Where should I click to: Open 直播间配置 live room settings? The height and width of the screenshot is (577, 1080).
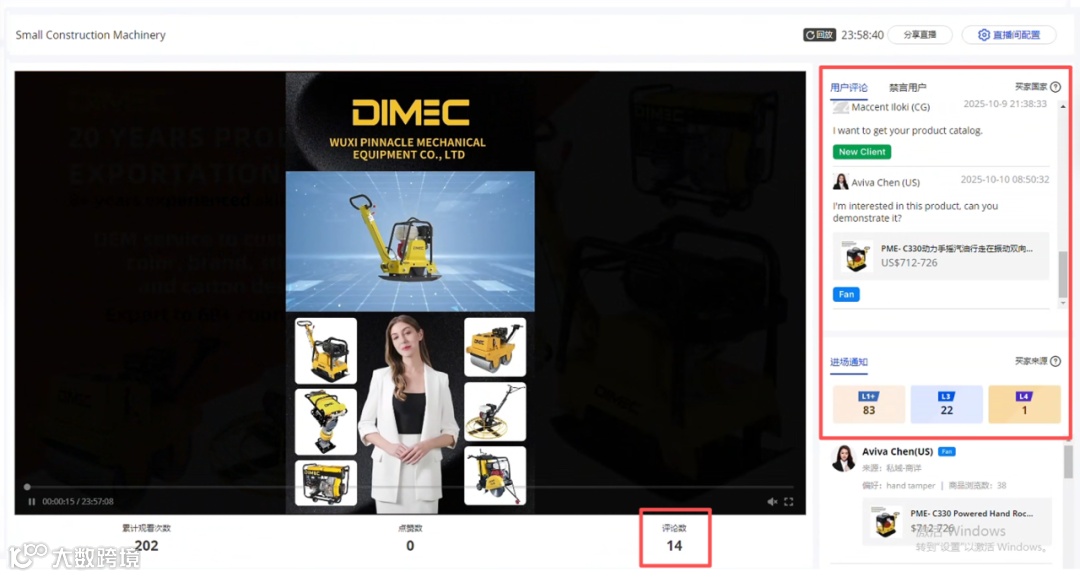1008,34
